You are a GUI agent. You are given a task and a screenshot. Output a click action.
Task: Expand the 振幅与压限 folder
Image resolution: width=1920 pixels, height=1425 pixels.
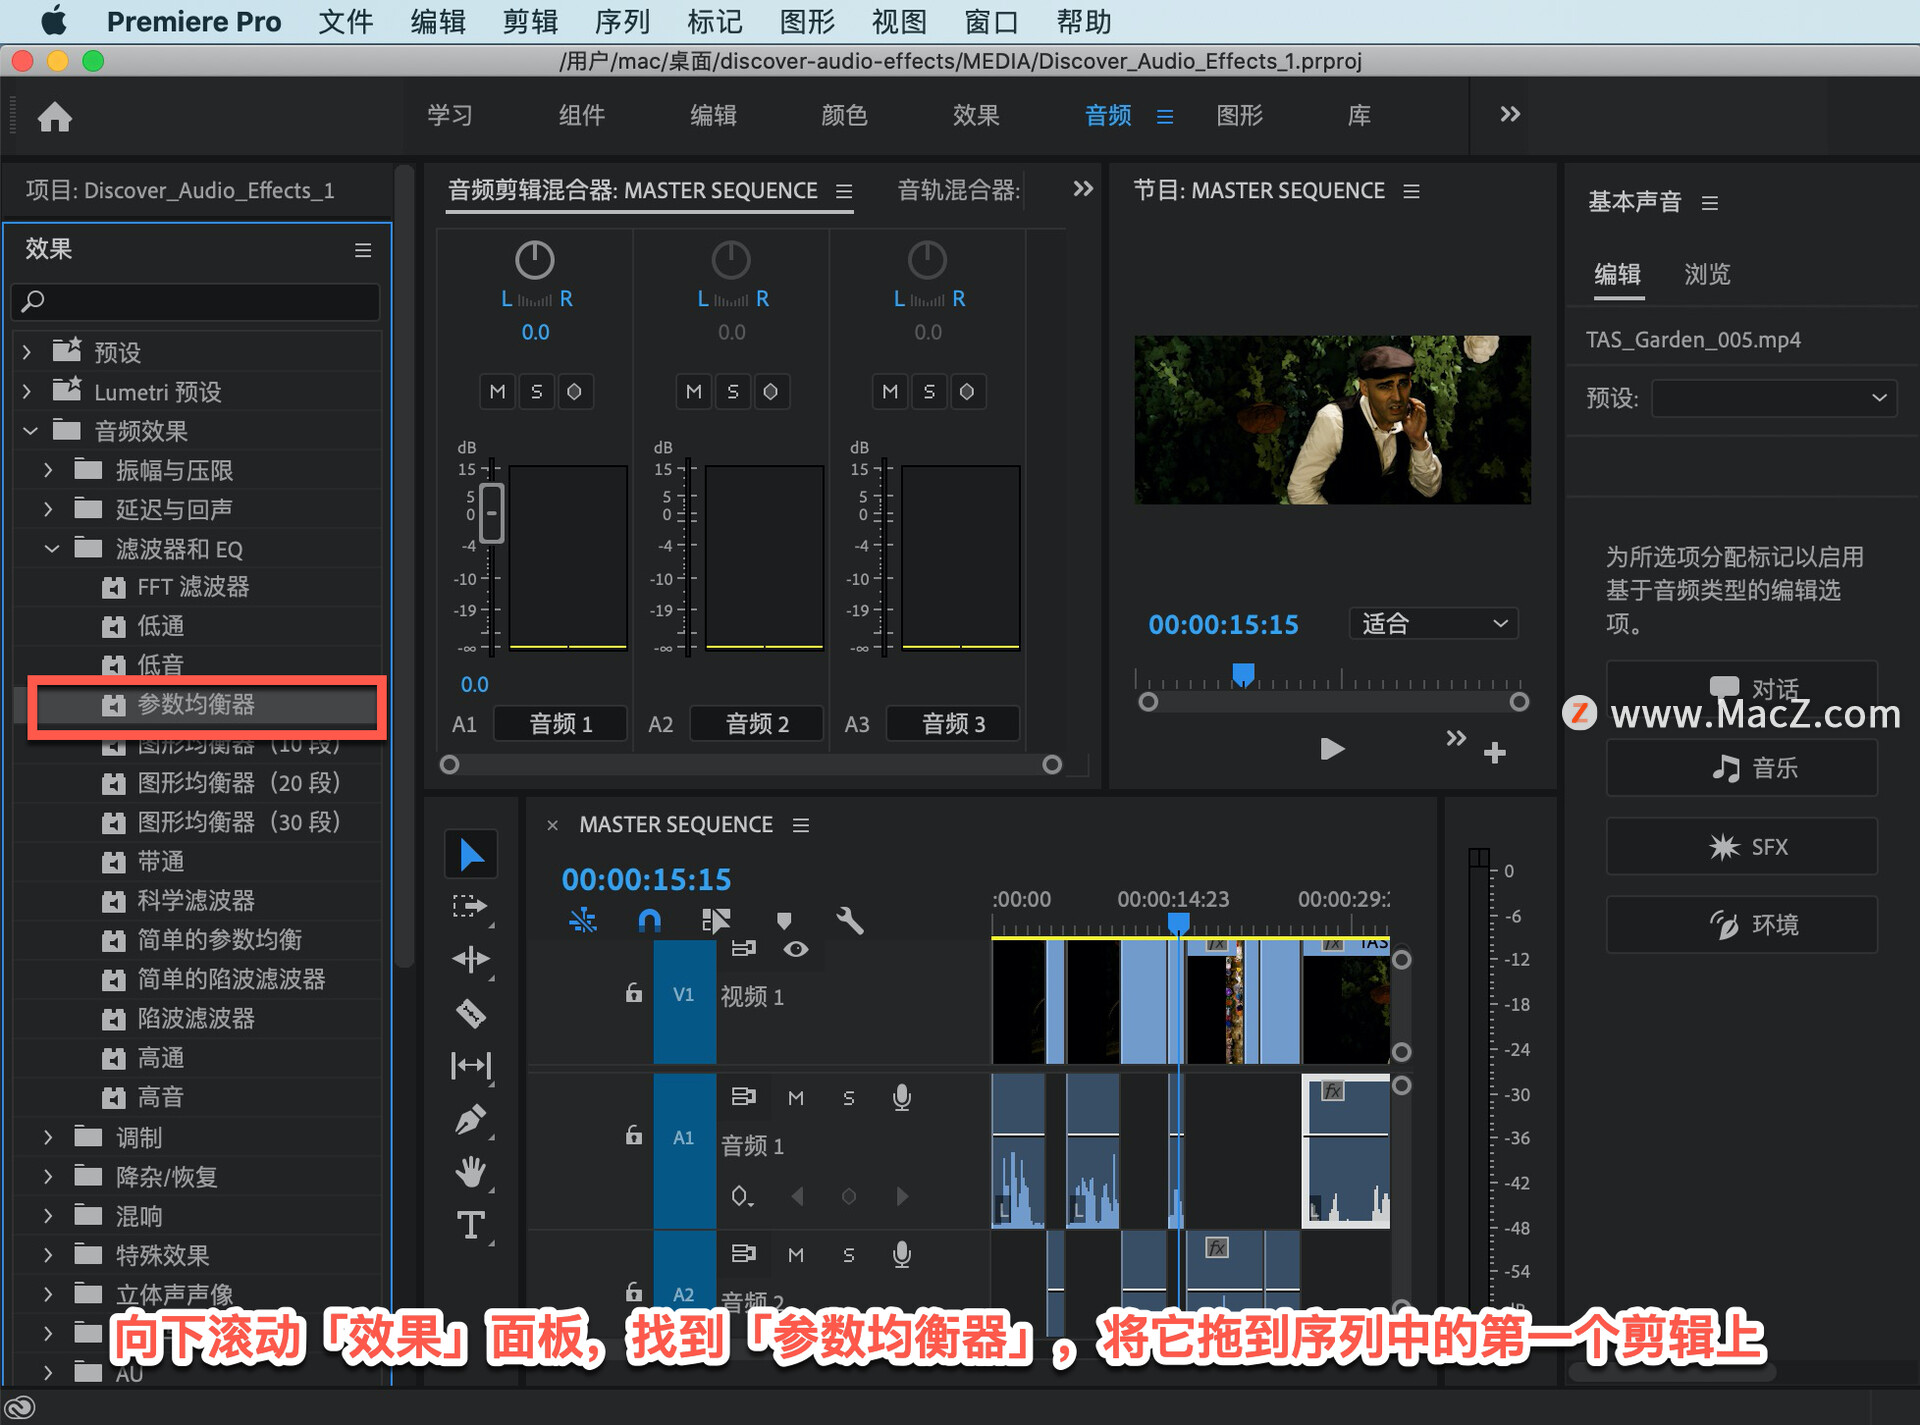[x=48, y=470]
